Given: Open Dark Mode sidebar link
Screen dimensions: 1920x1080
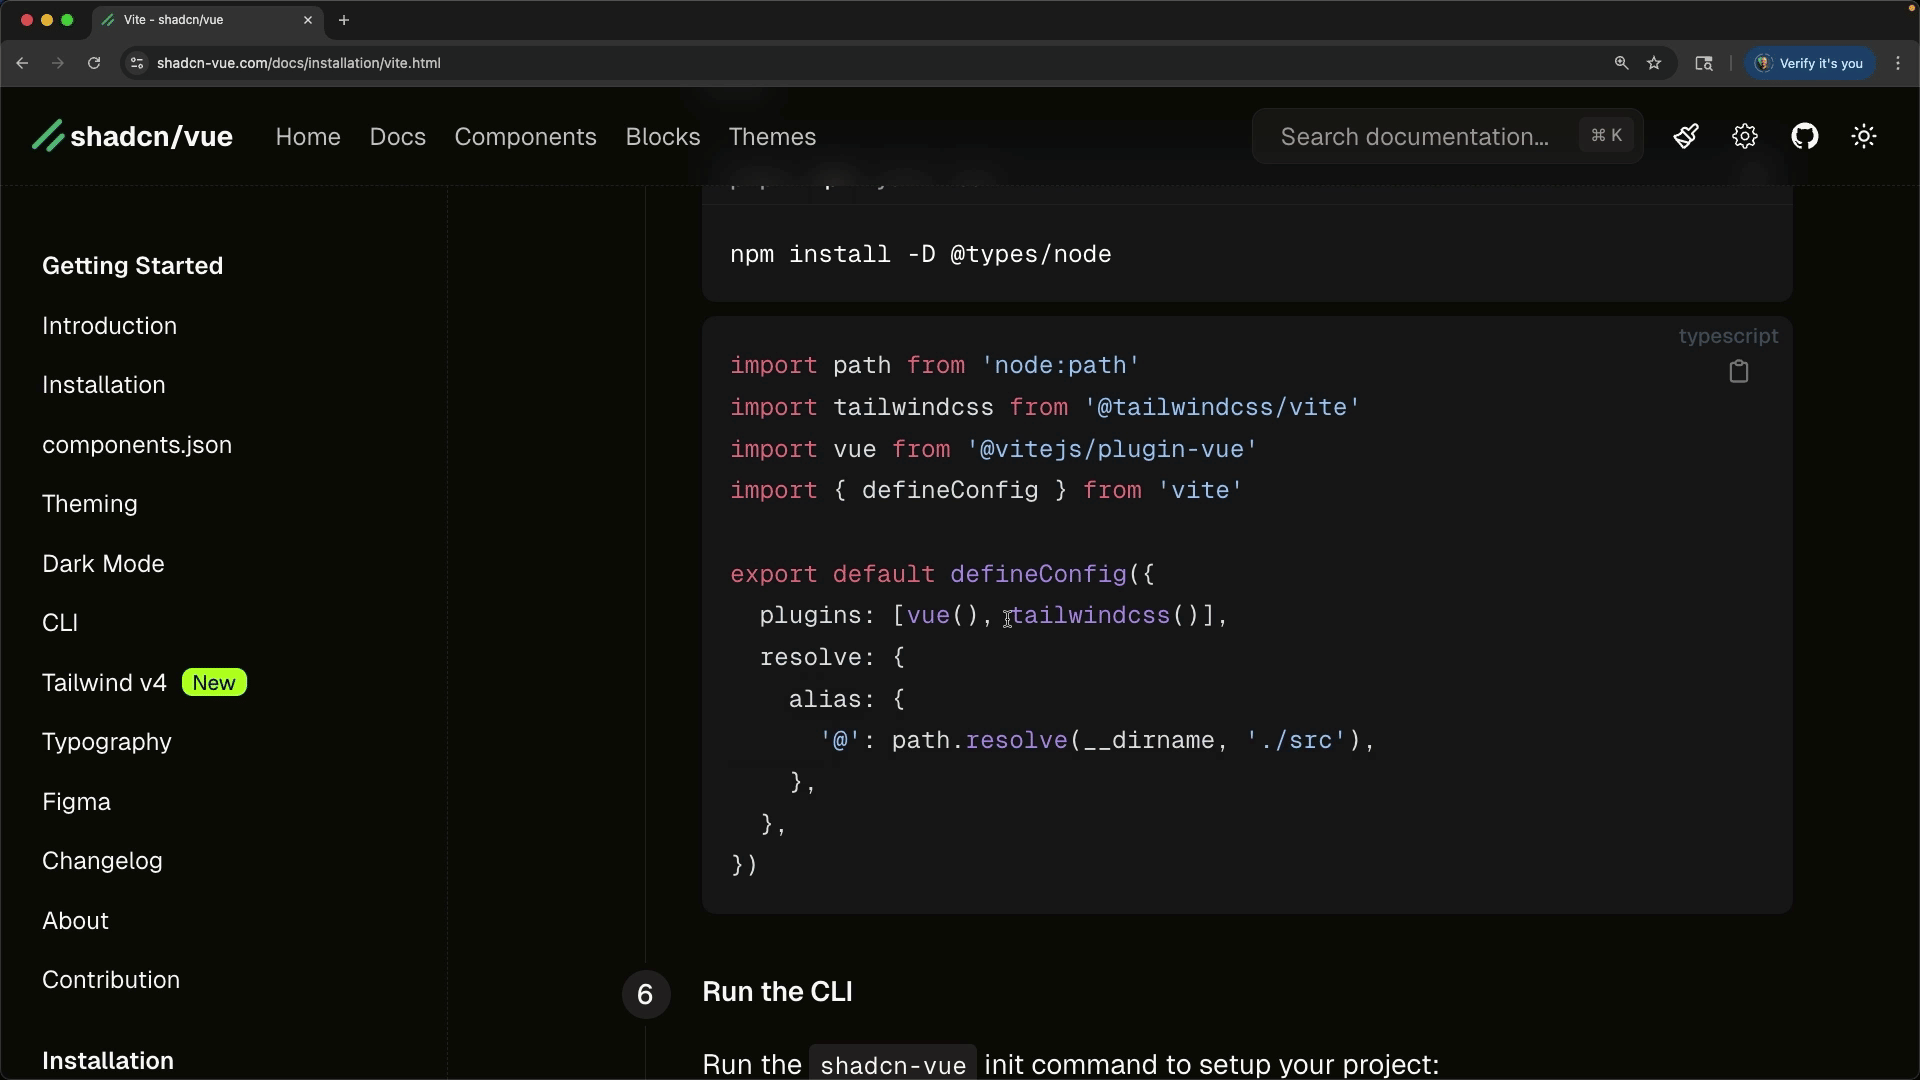Looking at the screenshot, I should coord(103,564).
